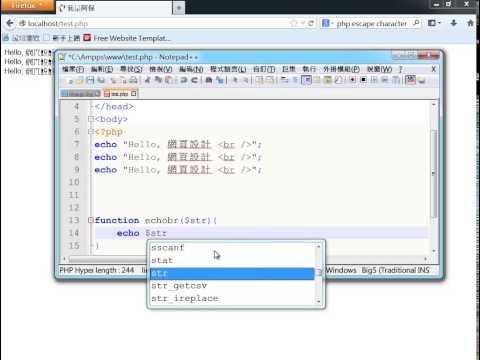Click the Print icon in Notepad++ toolbar
This screenshot has height=360, width=480.
click(133, 80)
